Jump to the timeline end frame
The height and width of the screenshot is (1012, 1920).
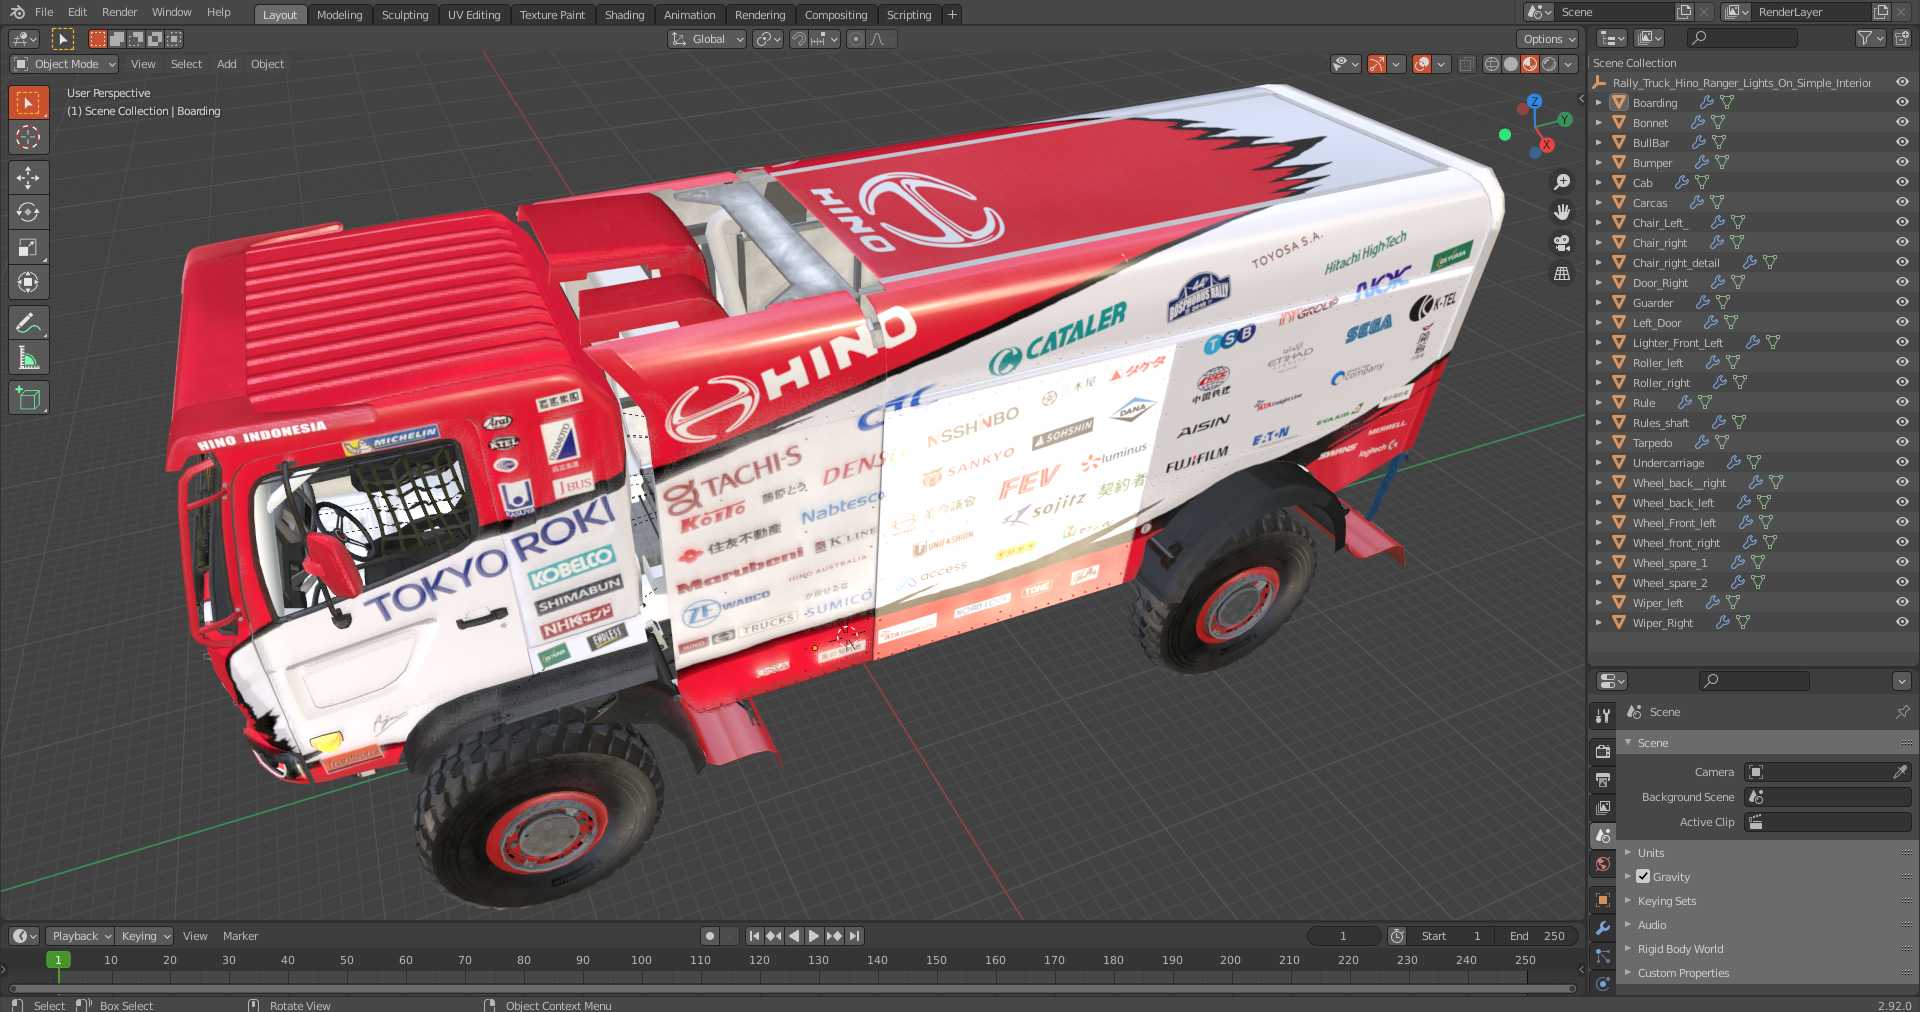(x=854, y=936)
